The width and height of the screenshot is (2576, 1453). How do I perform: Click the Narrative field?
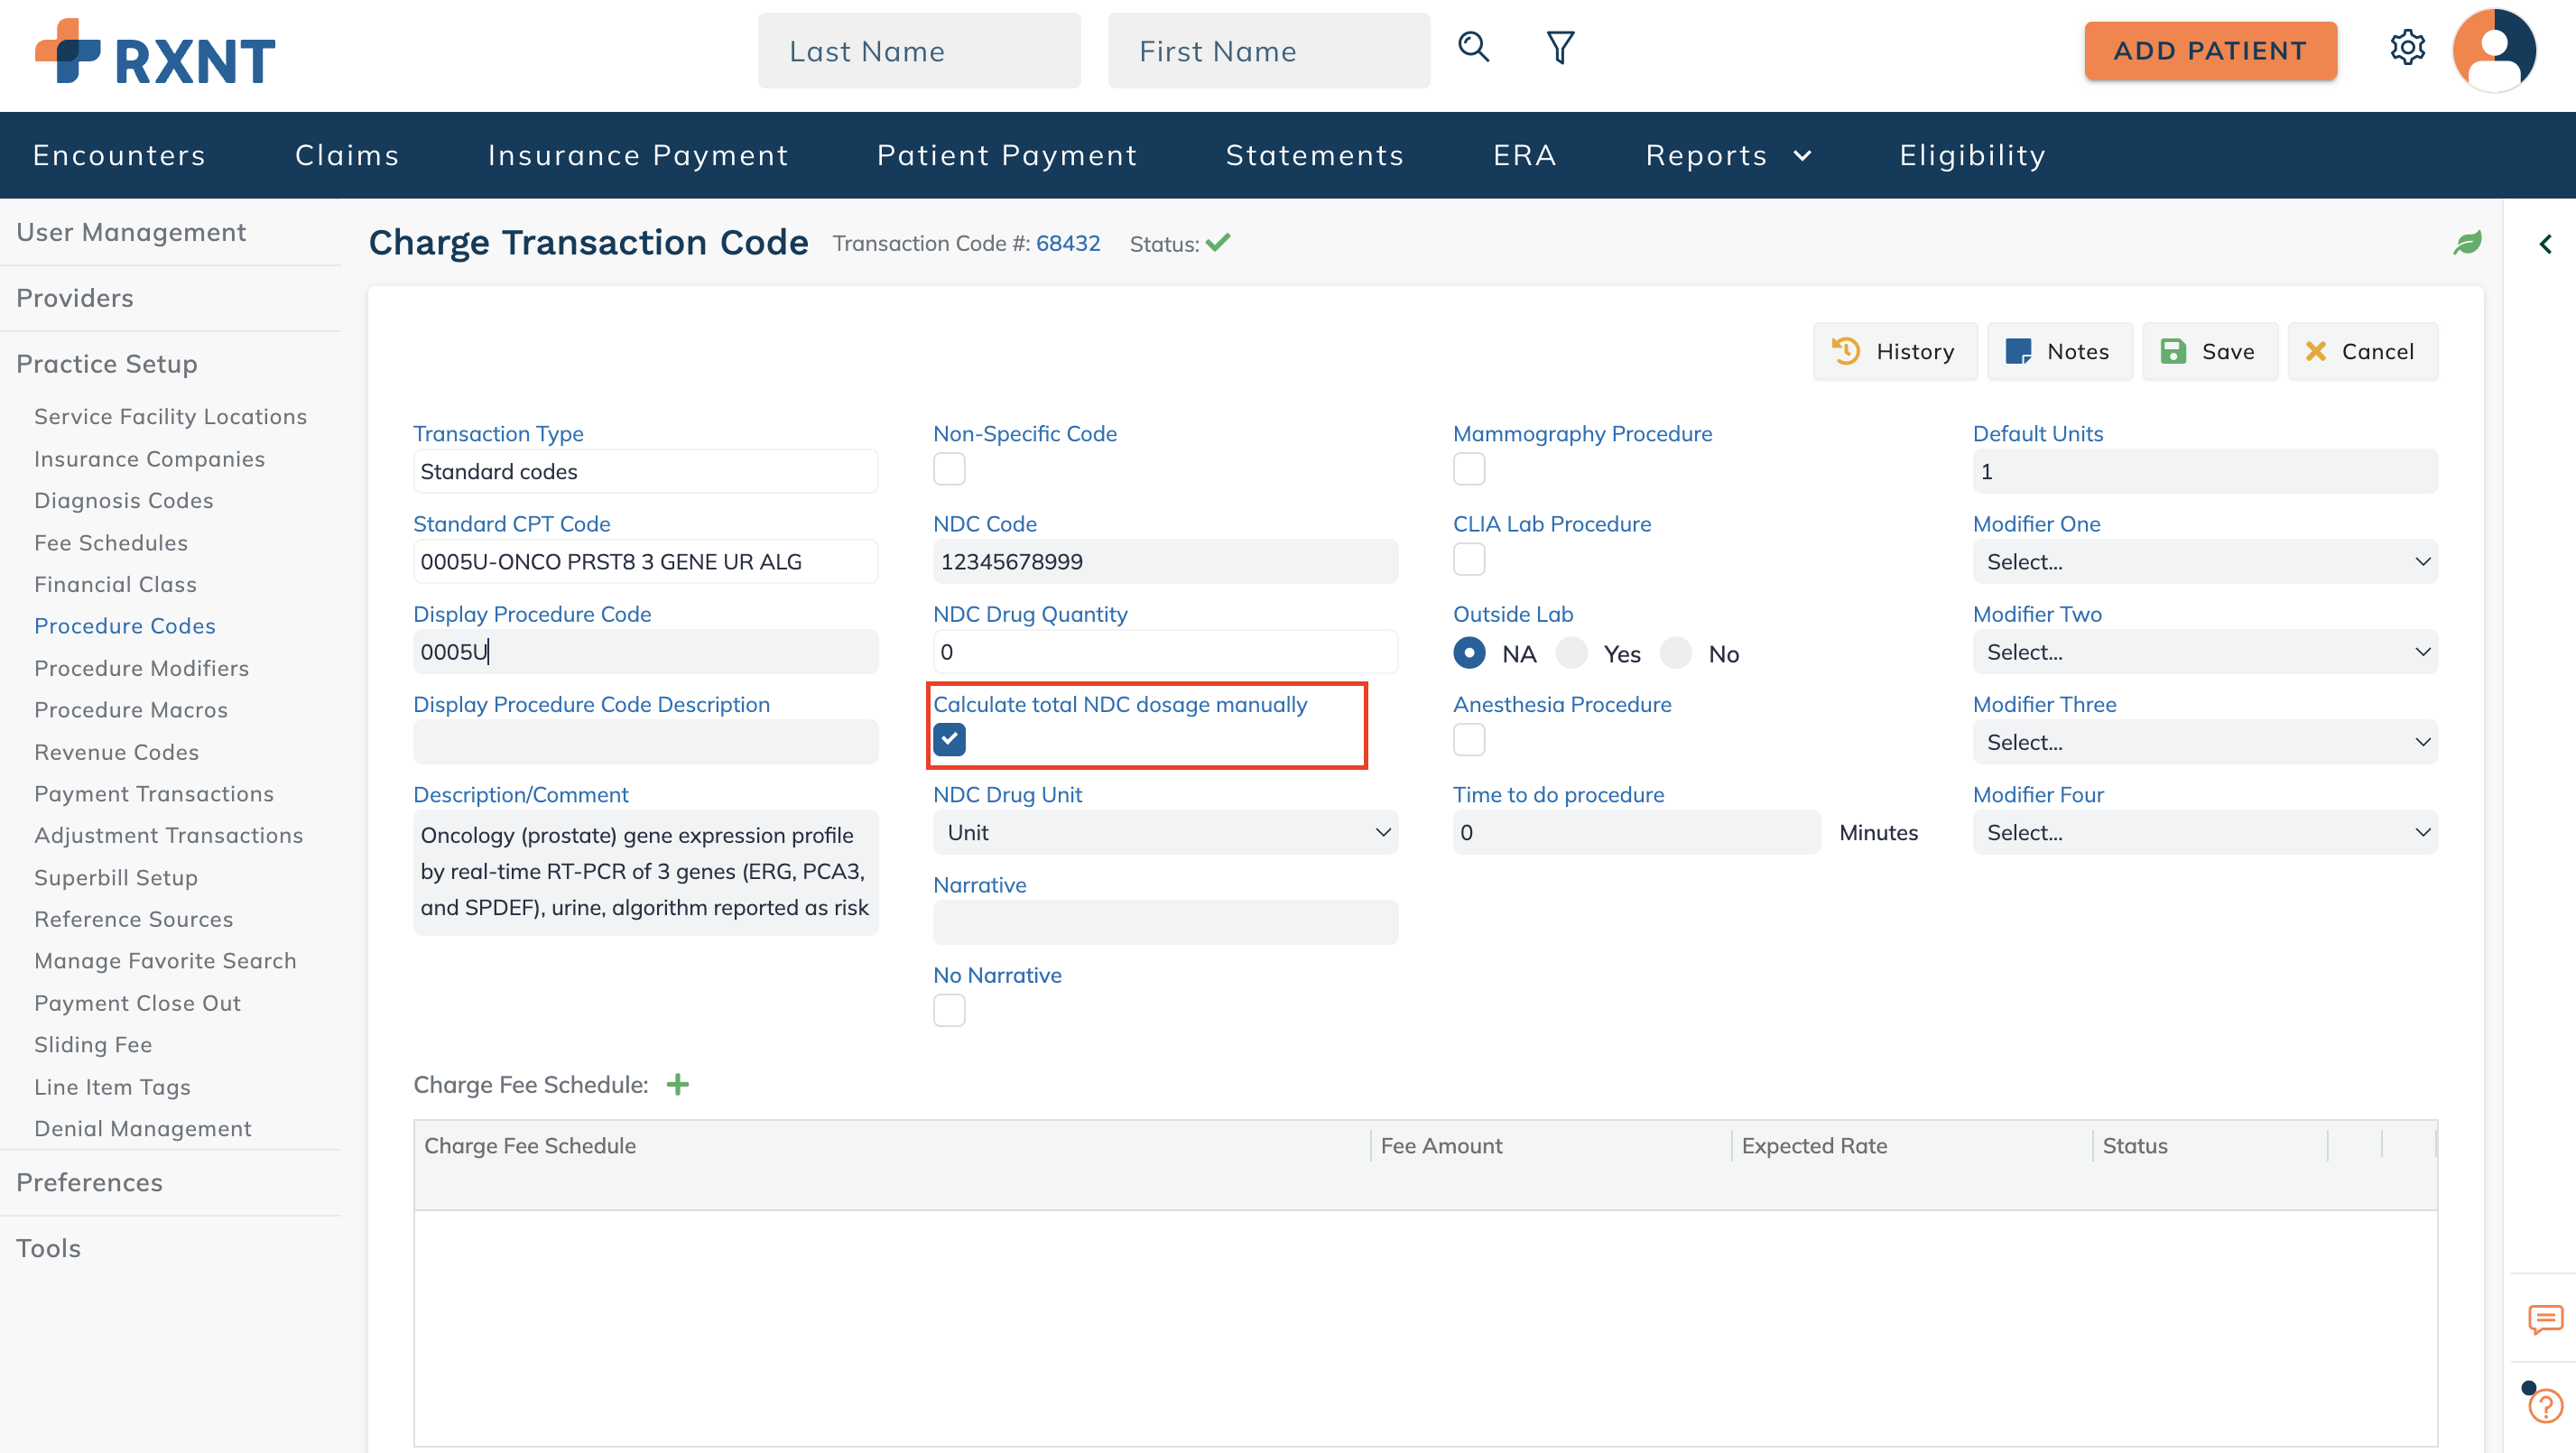(1166, 922)
